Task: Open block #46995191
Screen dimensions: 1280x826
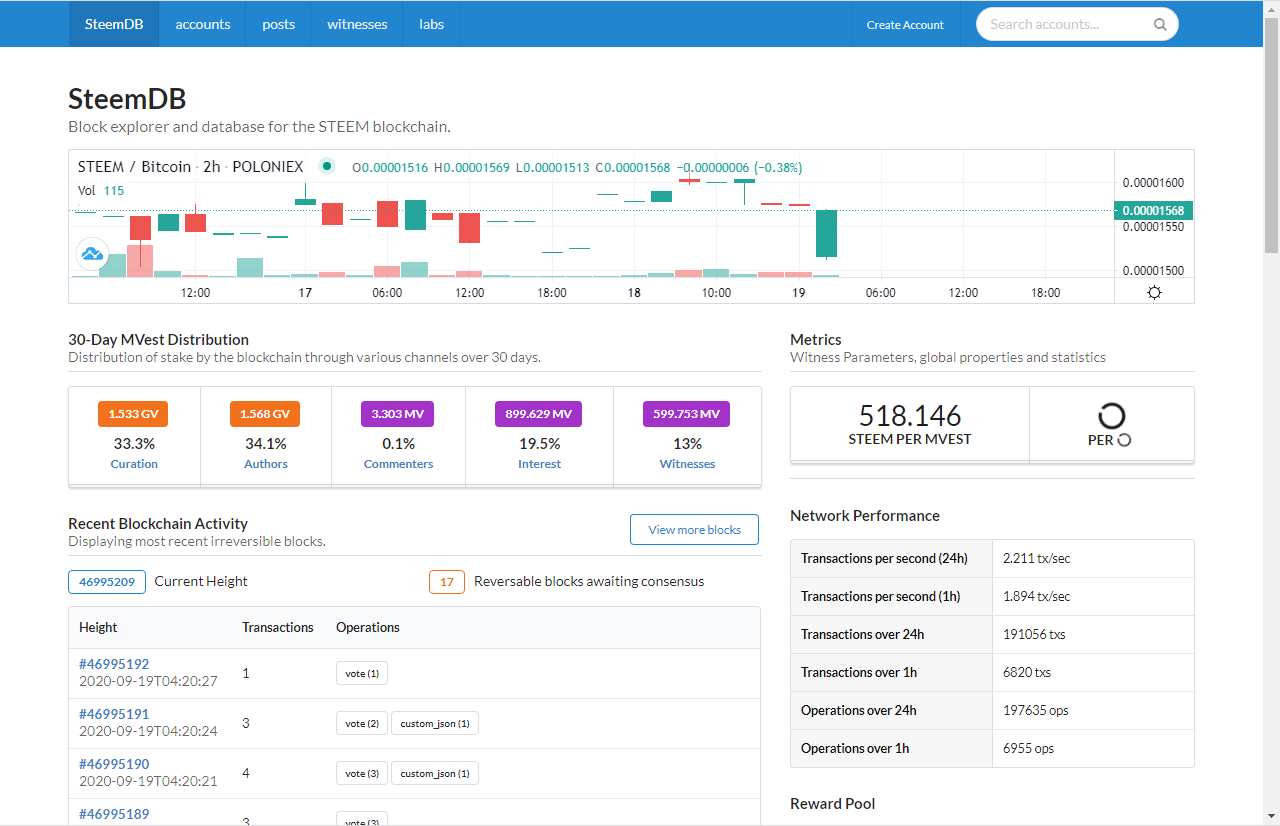Action: pos(114,714)
